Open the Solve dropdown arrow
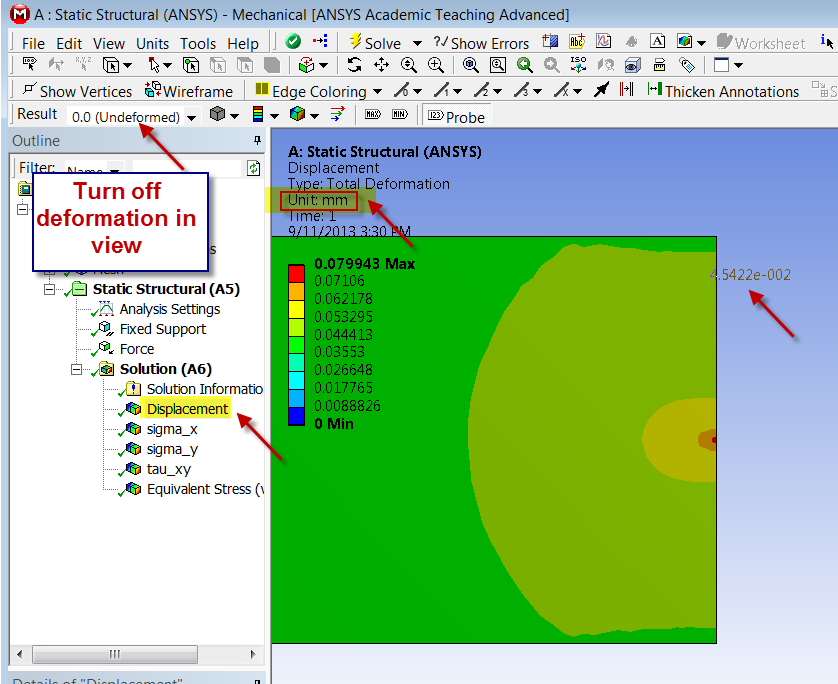This screenshot has height=684, width=838. click(x=417, y=43)
